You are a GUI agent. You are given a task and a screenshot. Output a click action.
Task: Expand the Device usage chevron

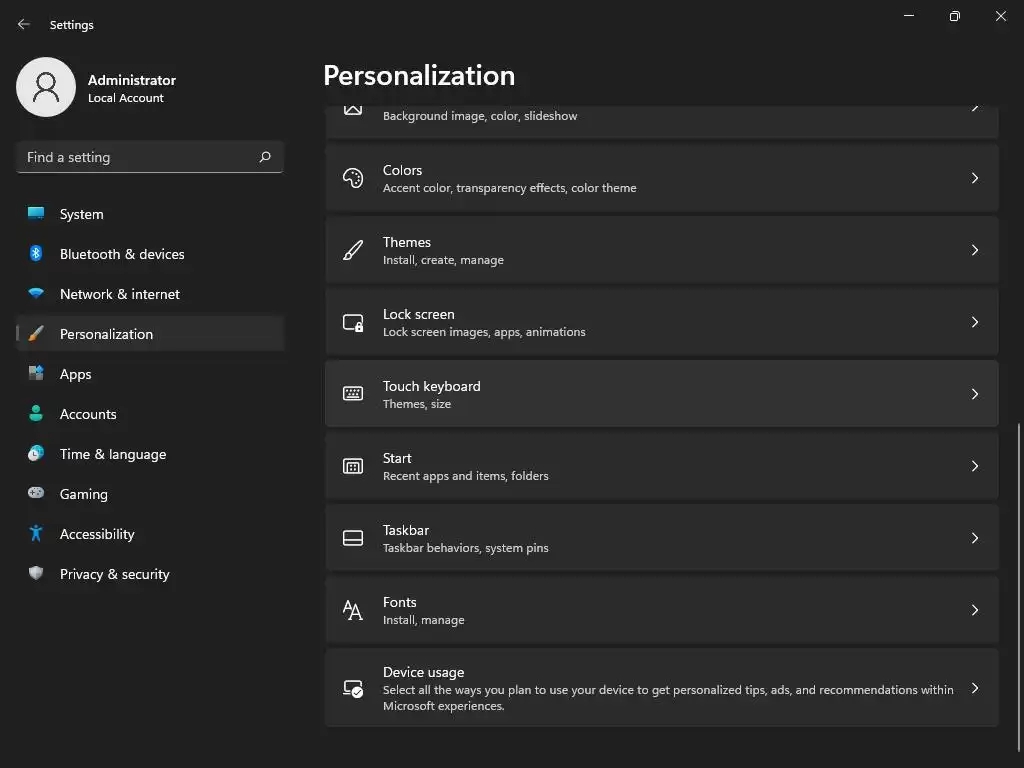(x=975, y=688)
